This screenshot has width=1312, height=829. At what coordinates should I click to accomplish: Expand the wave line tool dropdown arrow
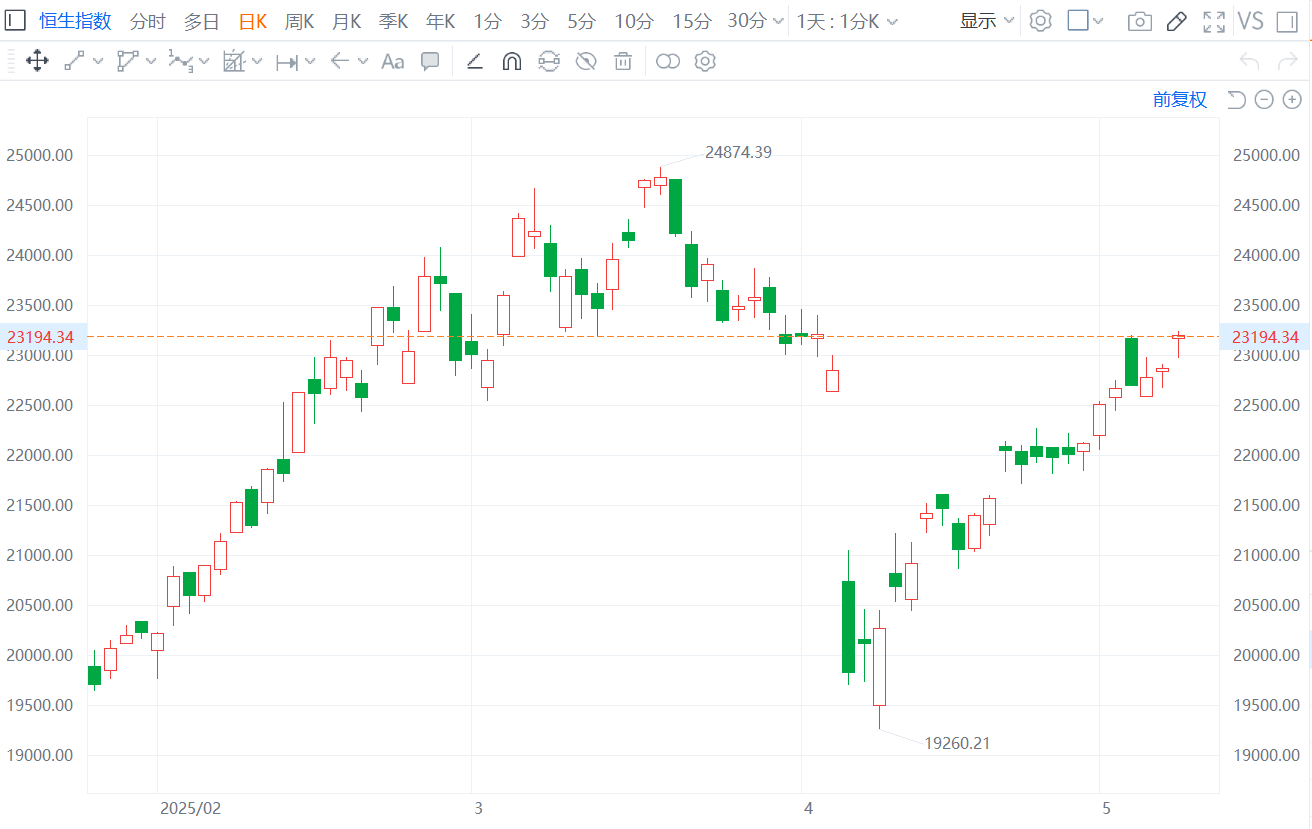pos(204,62)
